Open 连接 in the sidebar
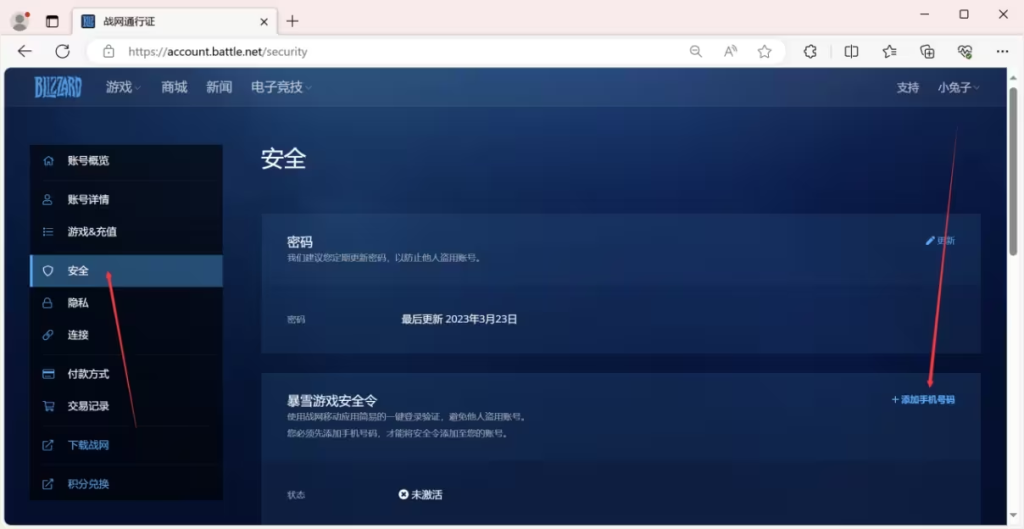 point(126,335)
